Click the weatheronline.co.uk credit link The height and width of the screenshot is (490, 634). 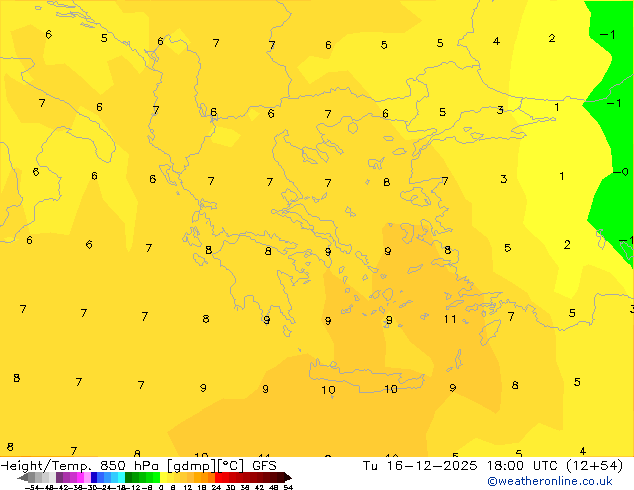point(550,481)
